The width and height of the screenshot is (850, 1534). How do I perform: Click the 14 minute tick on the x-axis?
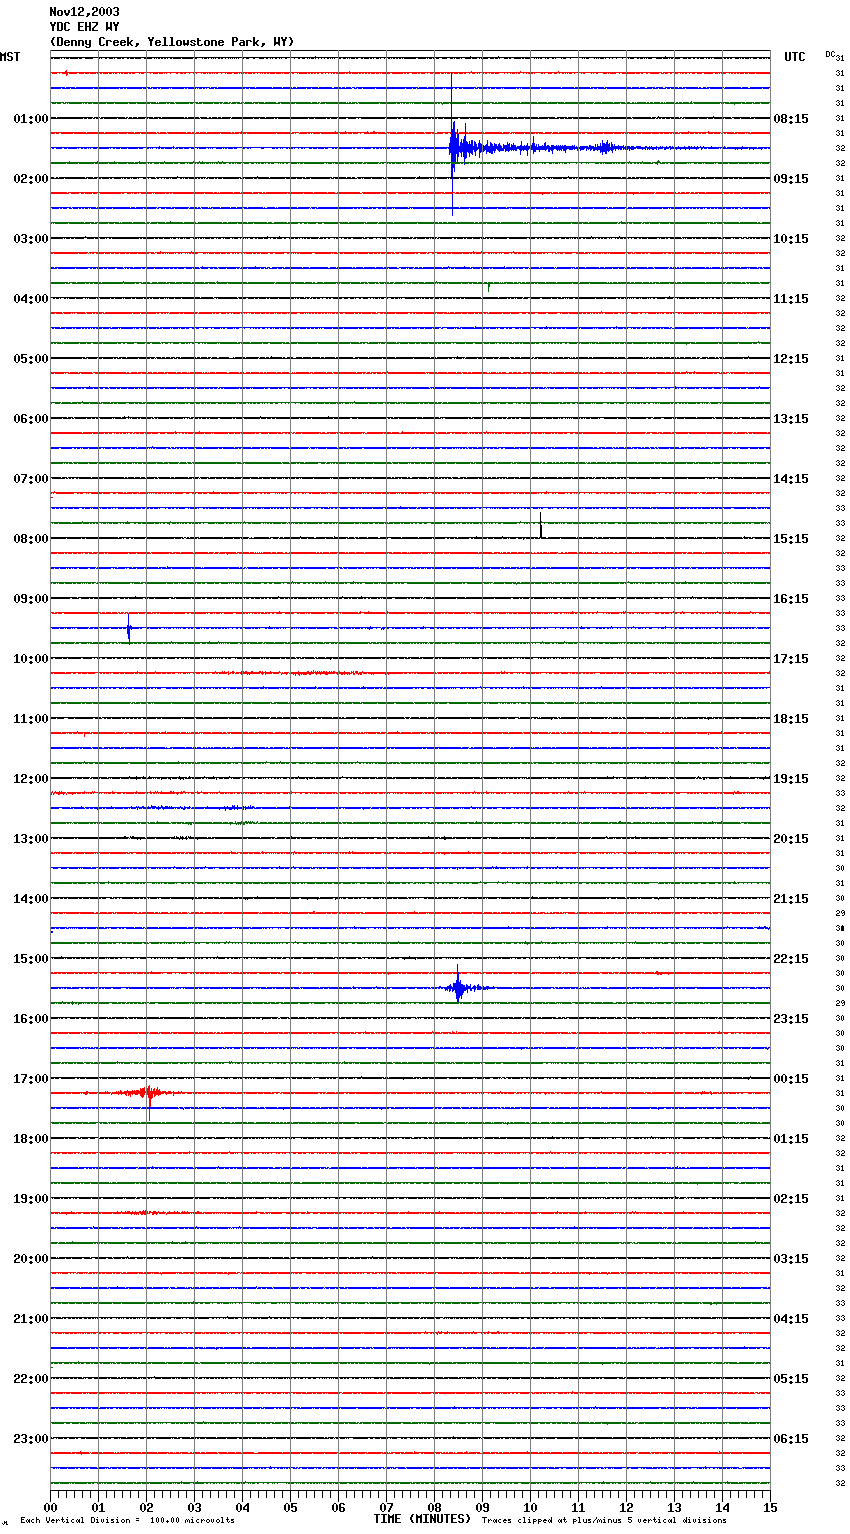tap(722, 1506)
